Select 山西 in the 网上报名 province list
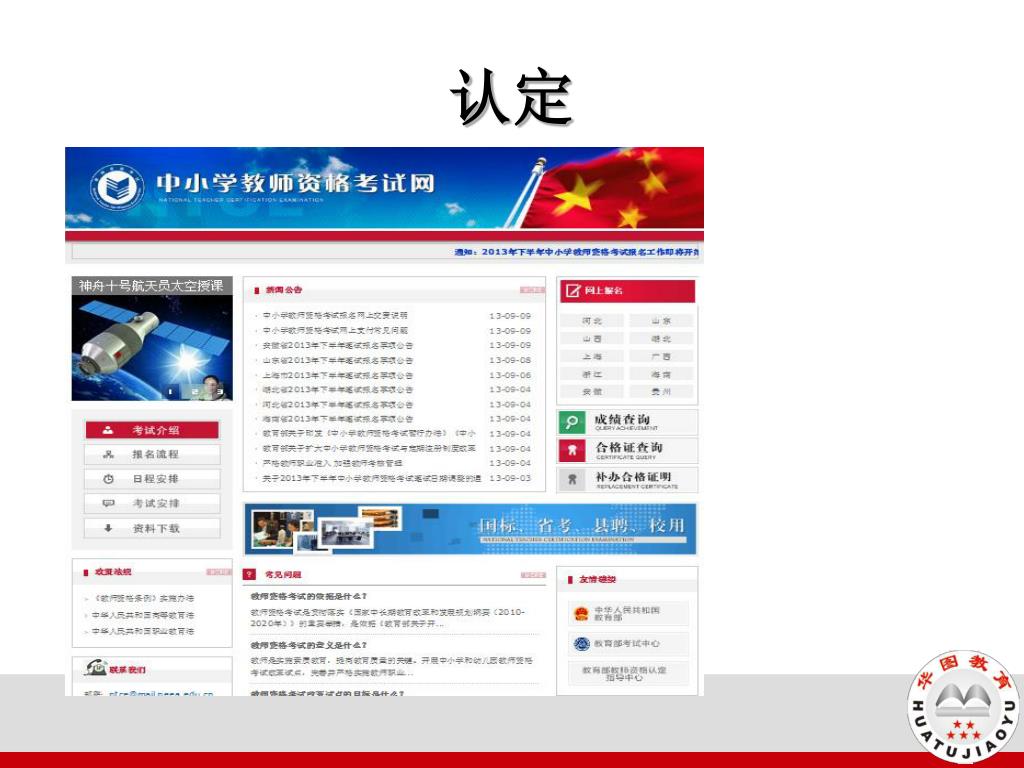 [592, 338]
